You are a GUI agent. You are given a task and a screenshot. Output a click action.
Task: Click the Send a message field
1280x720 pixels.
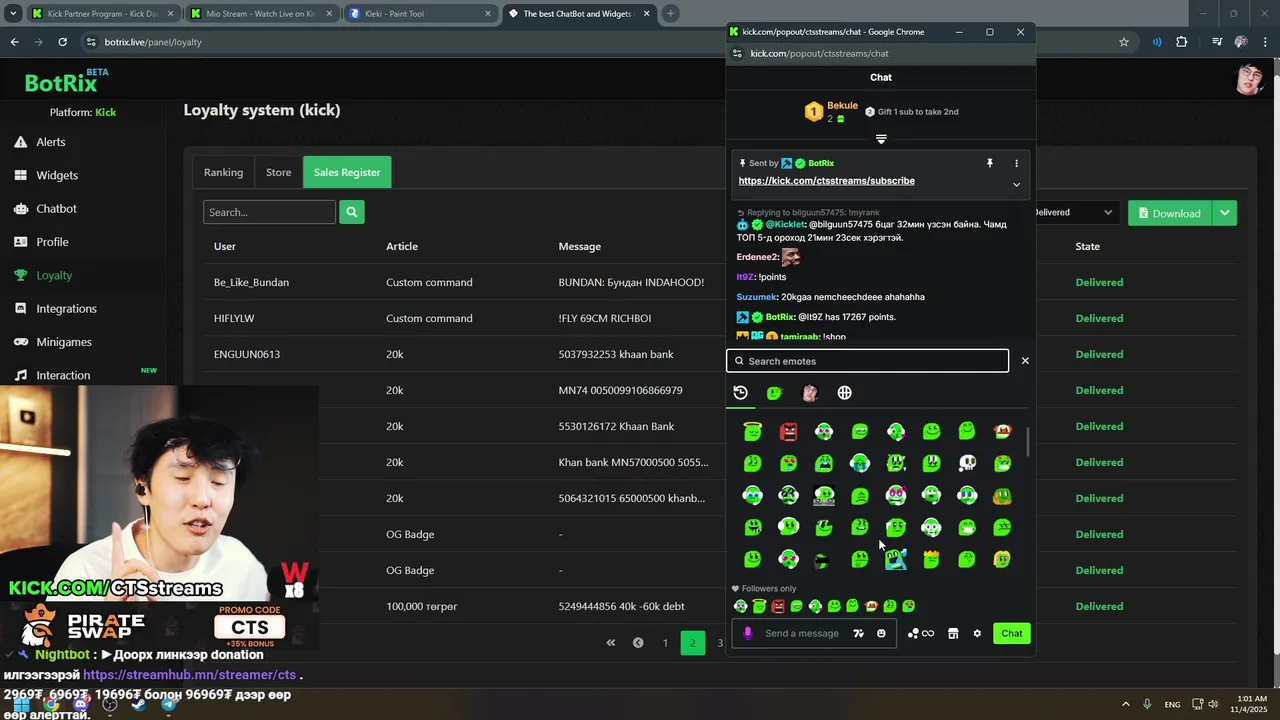click(802, 633)
